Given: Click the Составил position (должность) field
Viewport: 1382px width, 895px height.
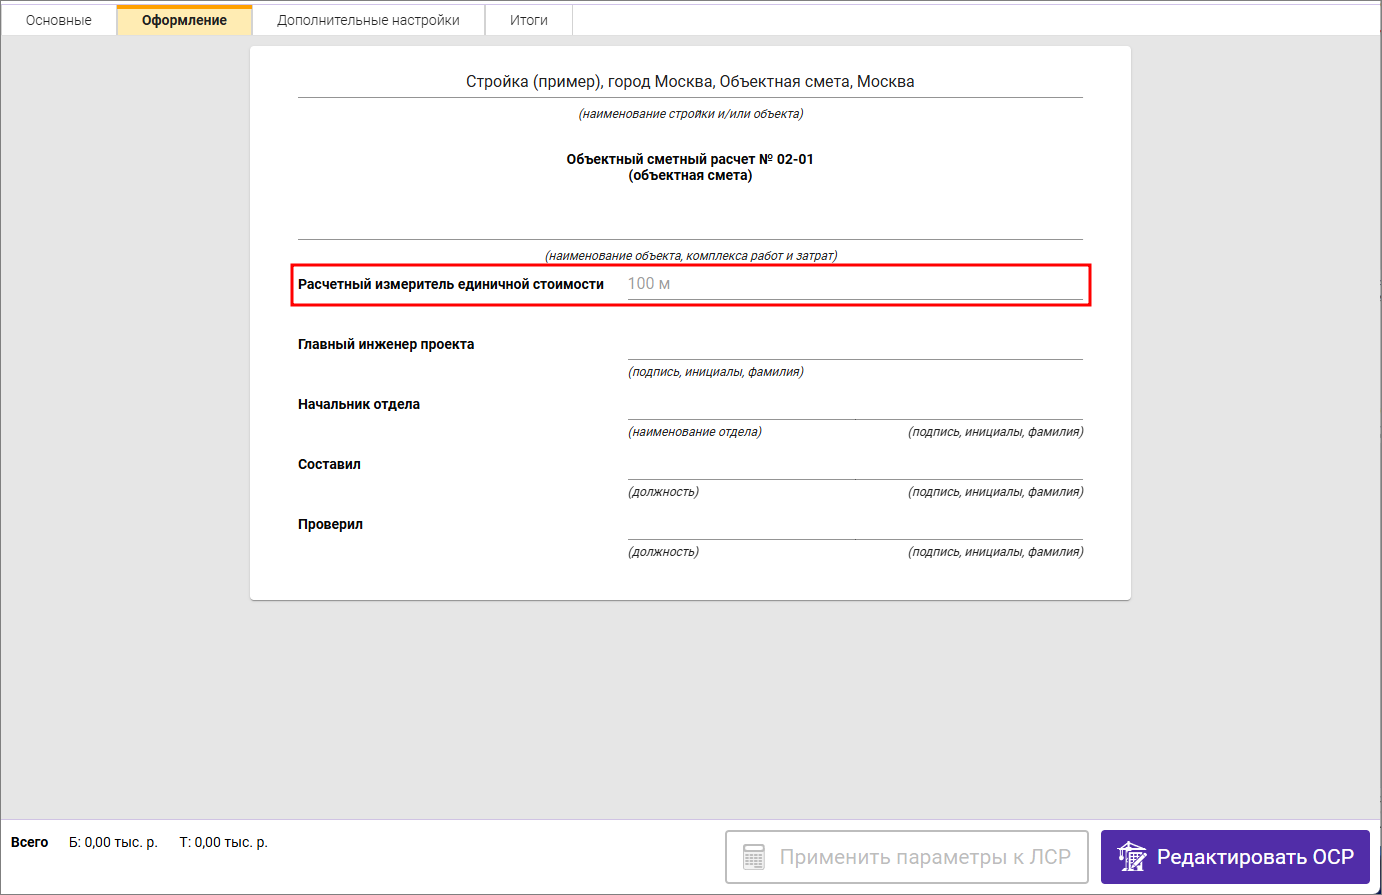Looking at the screenshot, I should pos(741,466).
